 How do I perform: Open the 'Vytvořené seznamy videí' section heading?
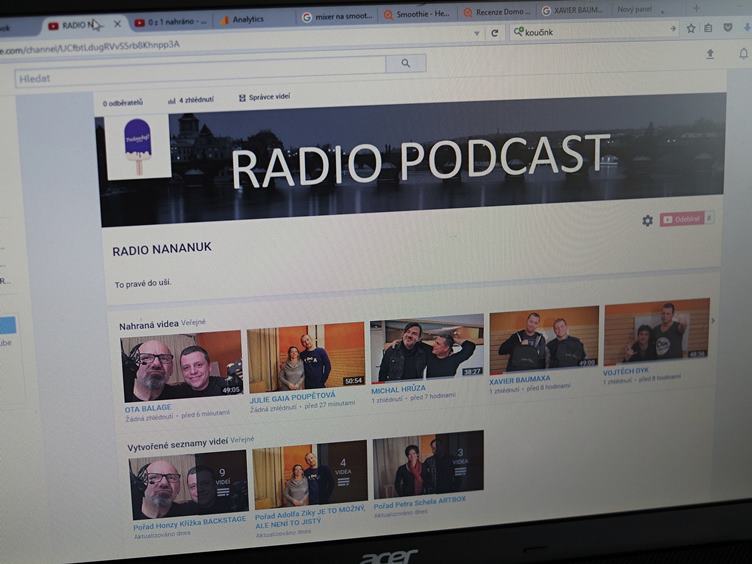[x=177, y=444]
